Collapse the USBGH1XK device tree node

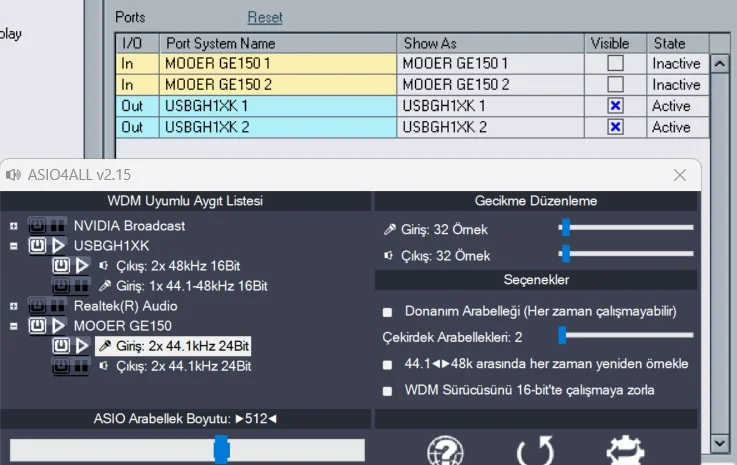tap(14, 246)
